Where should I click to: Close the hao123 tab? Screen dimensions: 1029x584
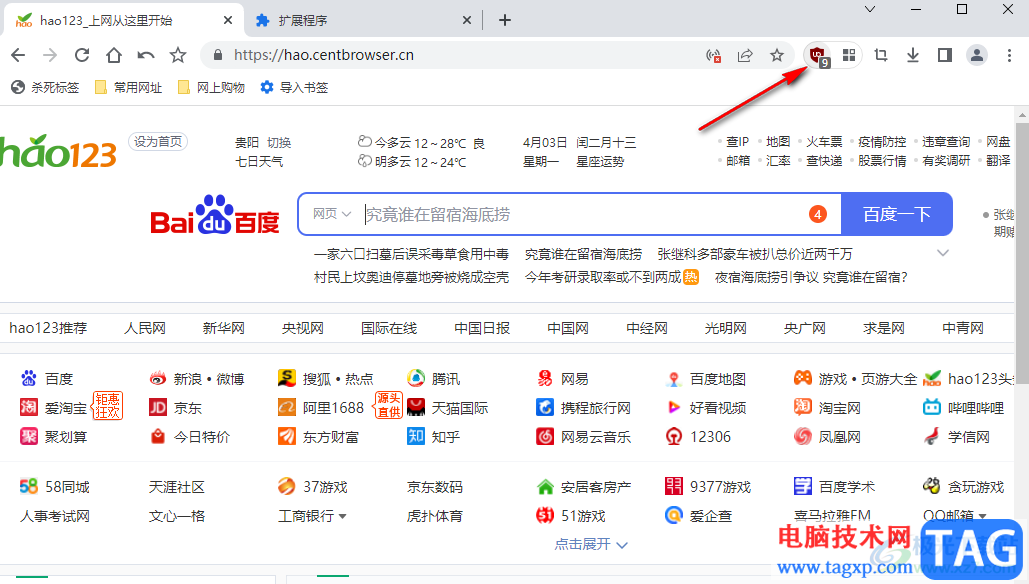pyautogui.click(x=228, y=20)
